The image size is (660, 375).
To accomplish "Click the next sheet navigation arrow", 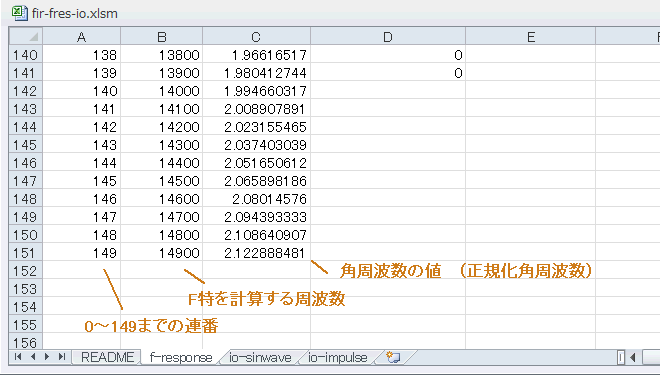I will pyautogui.click(x=47, y=357).
